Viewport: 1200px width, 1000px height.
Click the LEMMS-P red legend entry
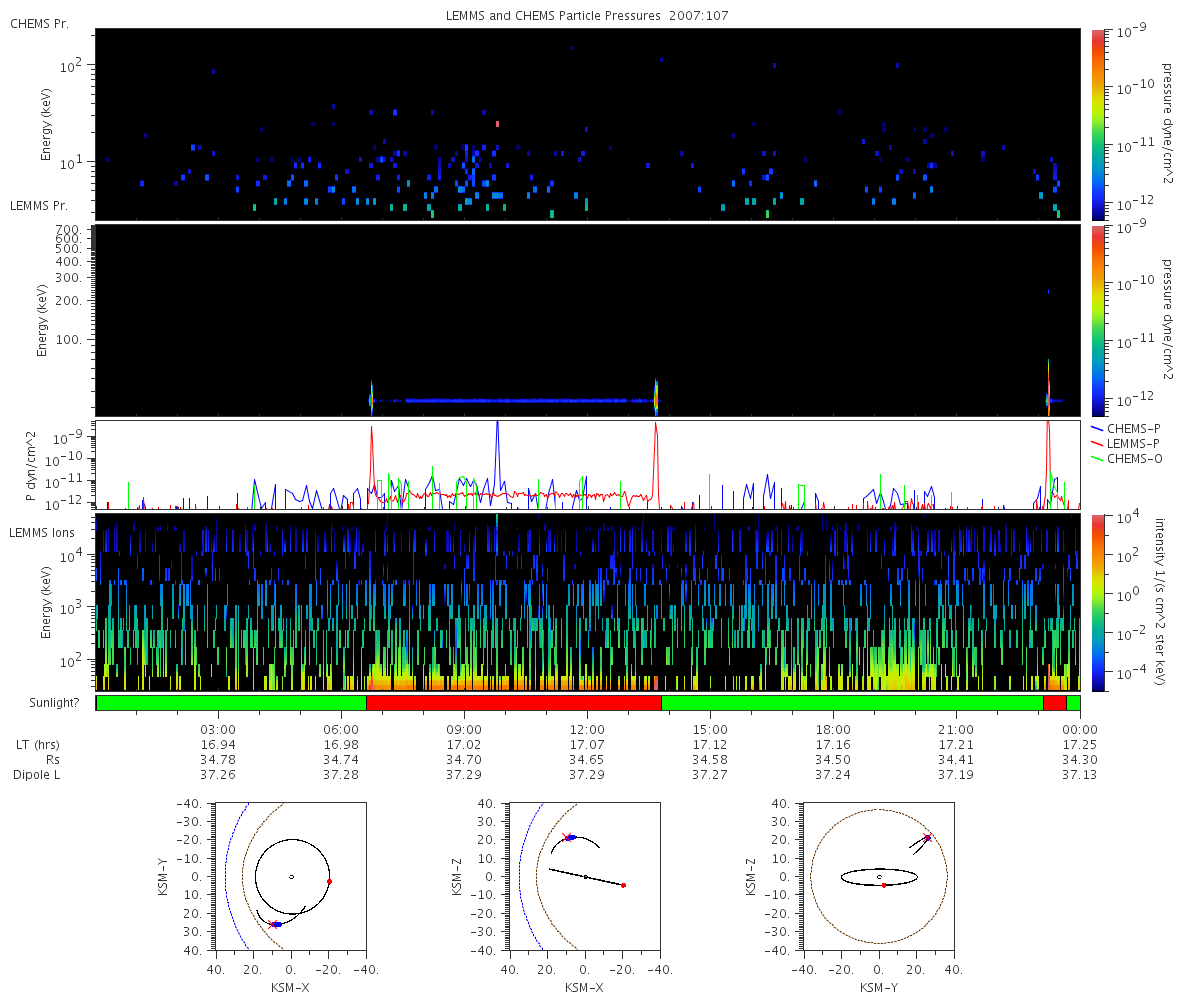(x=1129, y=443)
